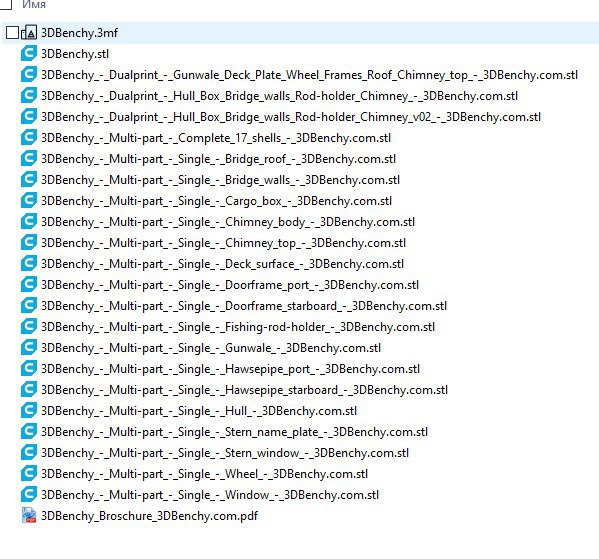Select Single Deck_surface file name
The image size is (599, 559).
222,264
